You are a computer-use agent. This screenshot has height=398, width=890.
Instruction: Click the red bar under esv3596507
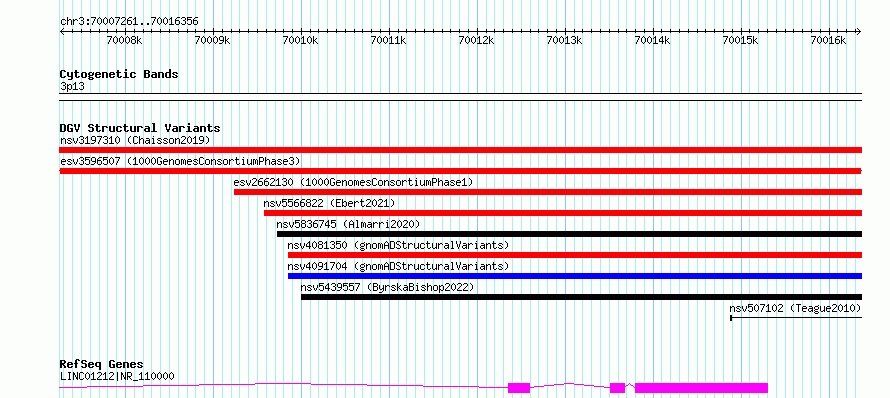pos(461,171)
